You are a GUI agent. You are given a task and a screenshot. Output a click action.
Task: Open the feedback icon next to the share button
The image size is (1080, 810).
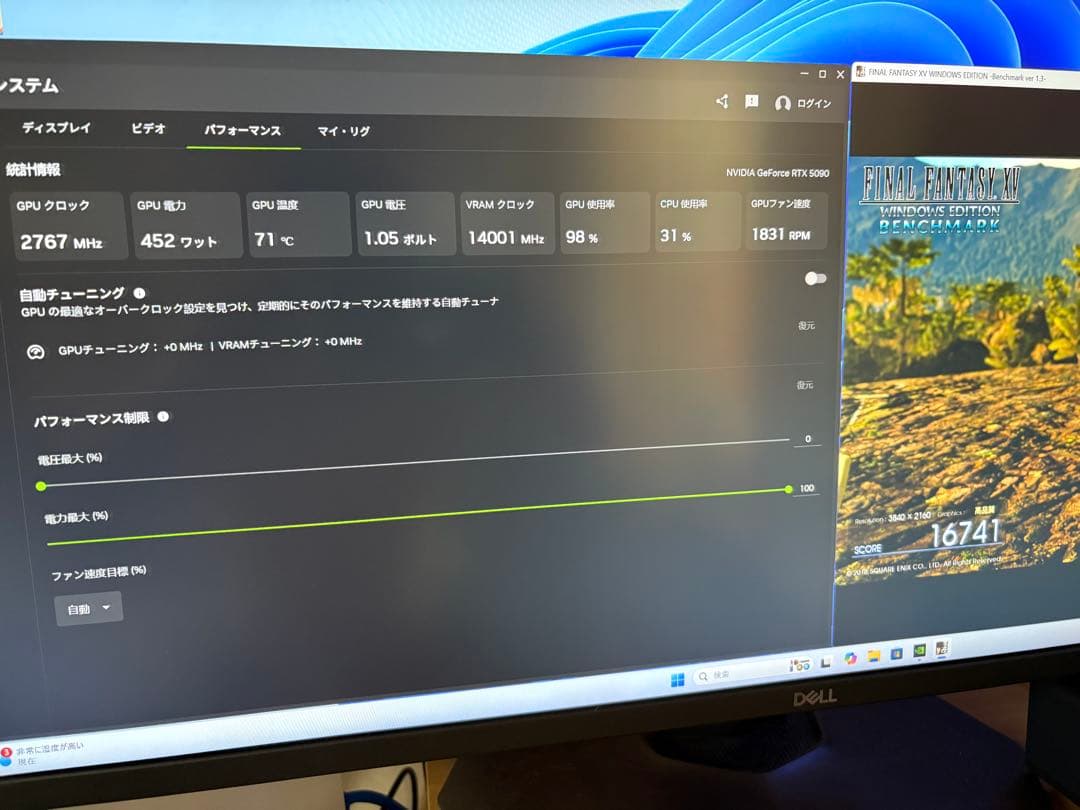(x=751, y=101)
